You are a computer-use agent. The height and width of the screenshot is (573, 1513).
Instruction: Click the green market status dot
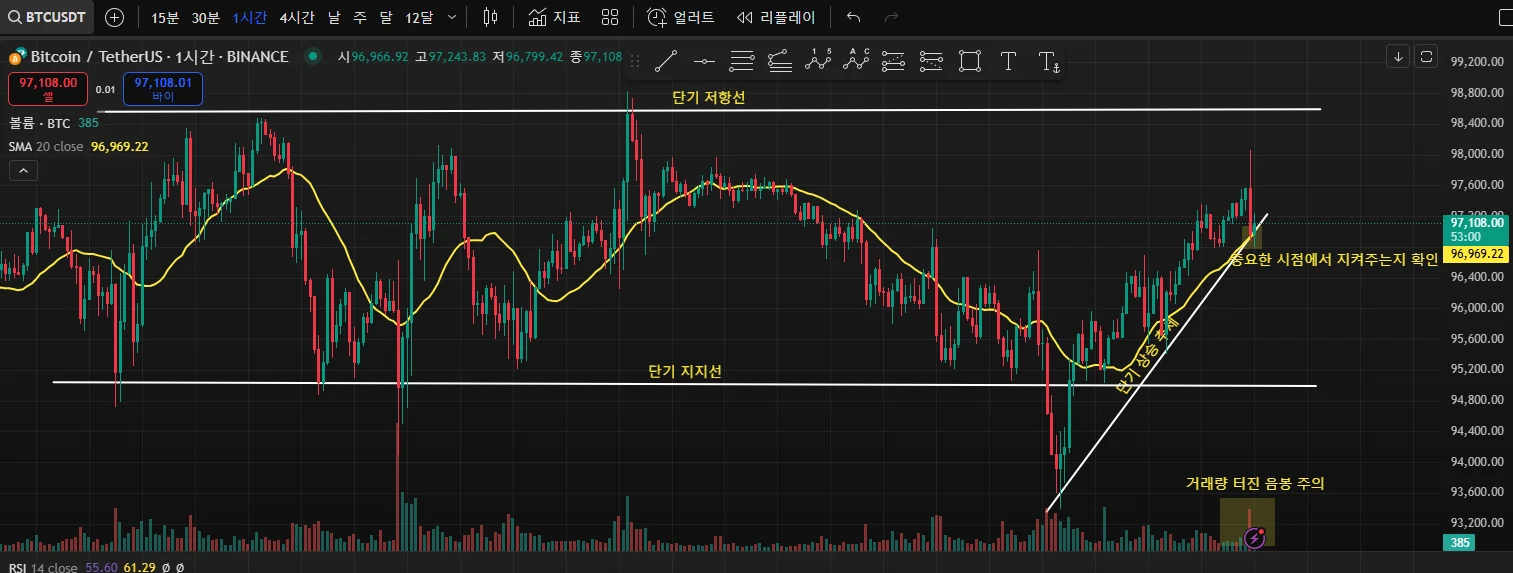313,56
